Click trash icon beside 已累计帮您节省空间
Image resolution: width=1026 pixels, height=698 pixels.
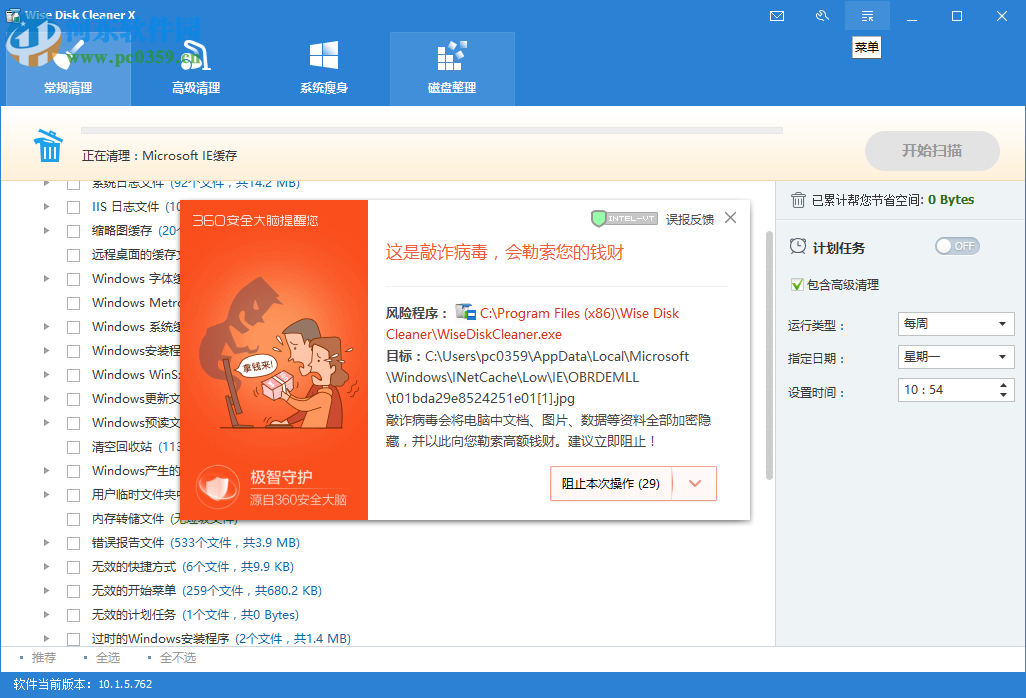(x=798, y=200)
